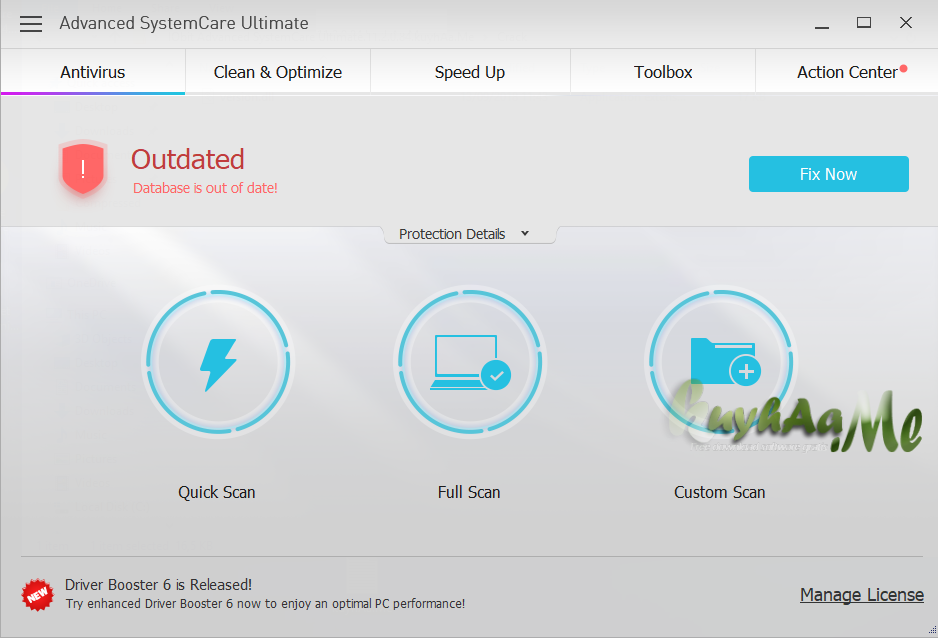Expand the Protection Details dropdown

470,234
